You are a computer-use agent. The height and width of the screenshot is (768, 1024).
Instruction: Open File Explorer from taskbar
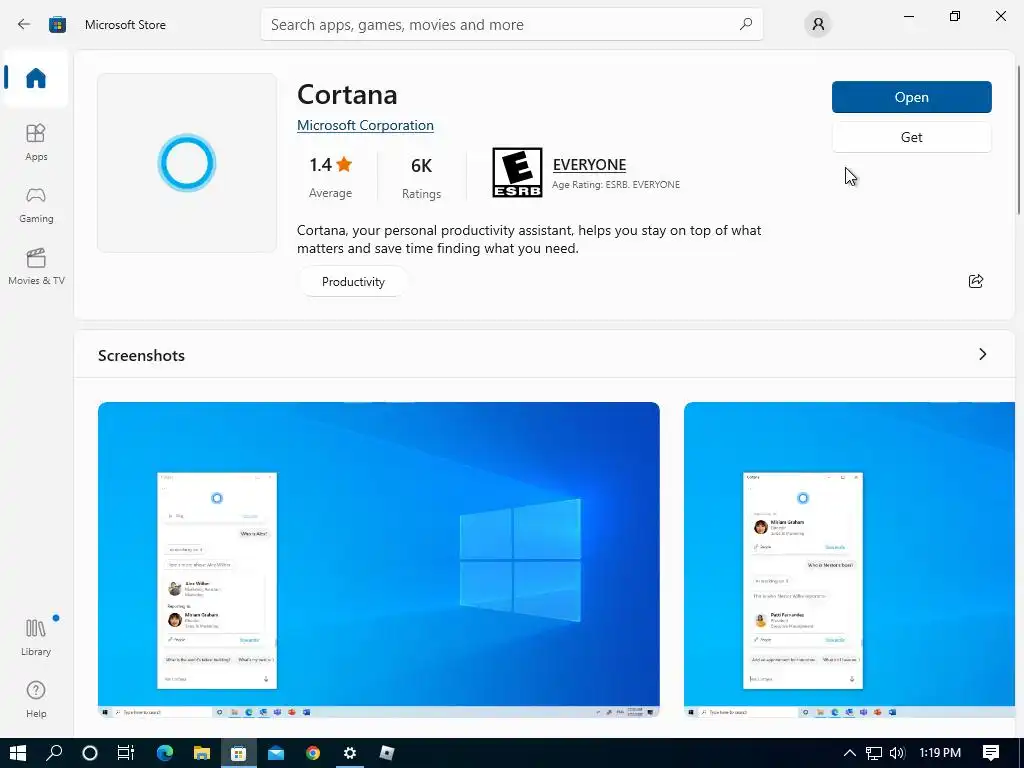202,753
